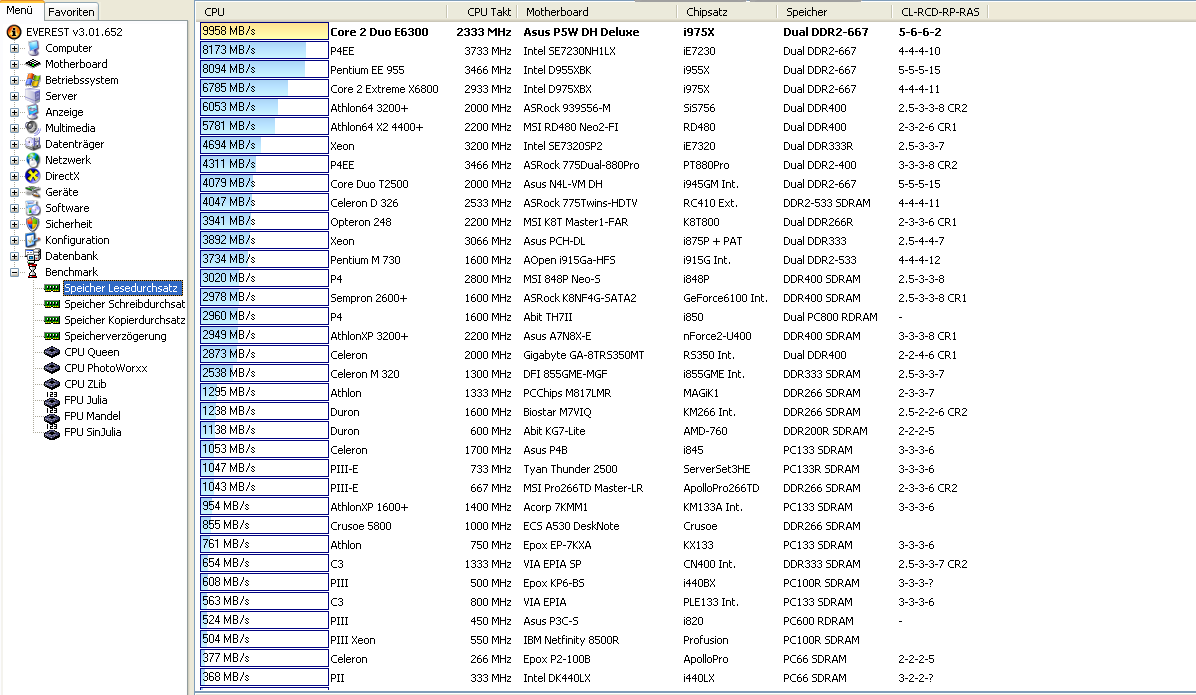1196x695 pixels.
Task: Expand the Netzwerk tree node
Action: pyautogui.click(x=14, y=160)
